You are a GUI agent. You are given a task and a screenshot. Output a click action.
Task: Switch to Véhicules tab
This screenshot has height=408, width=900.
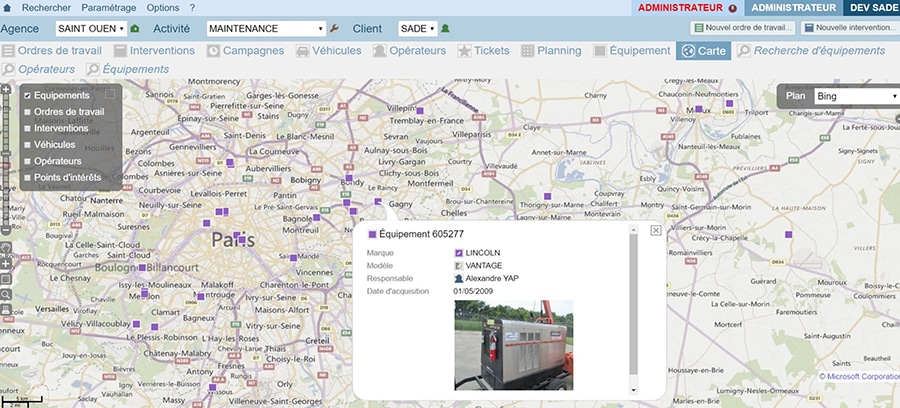[x=329, y=50]
